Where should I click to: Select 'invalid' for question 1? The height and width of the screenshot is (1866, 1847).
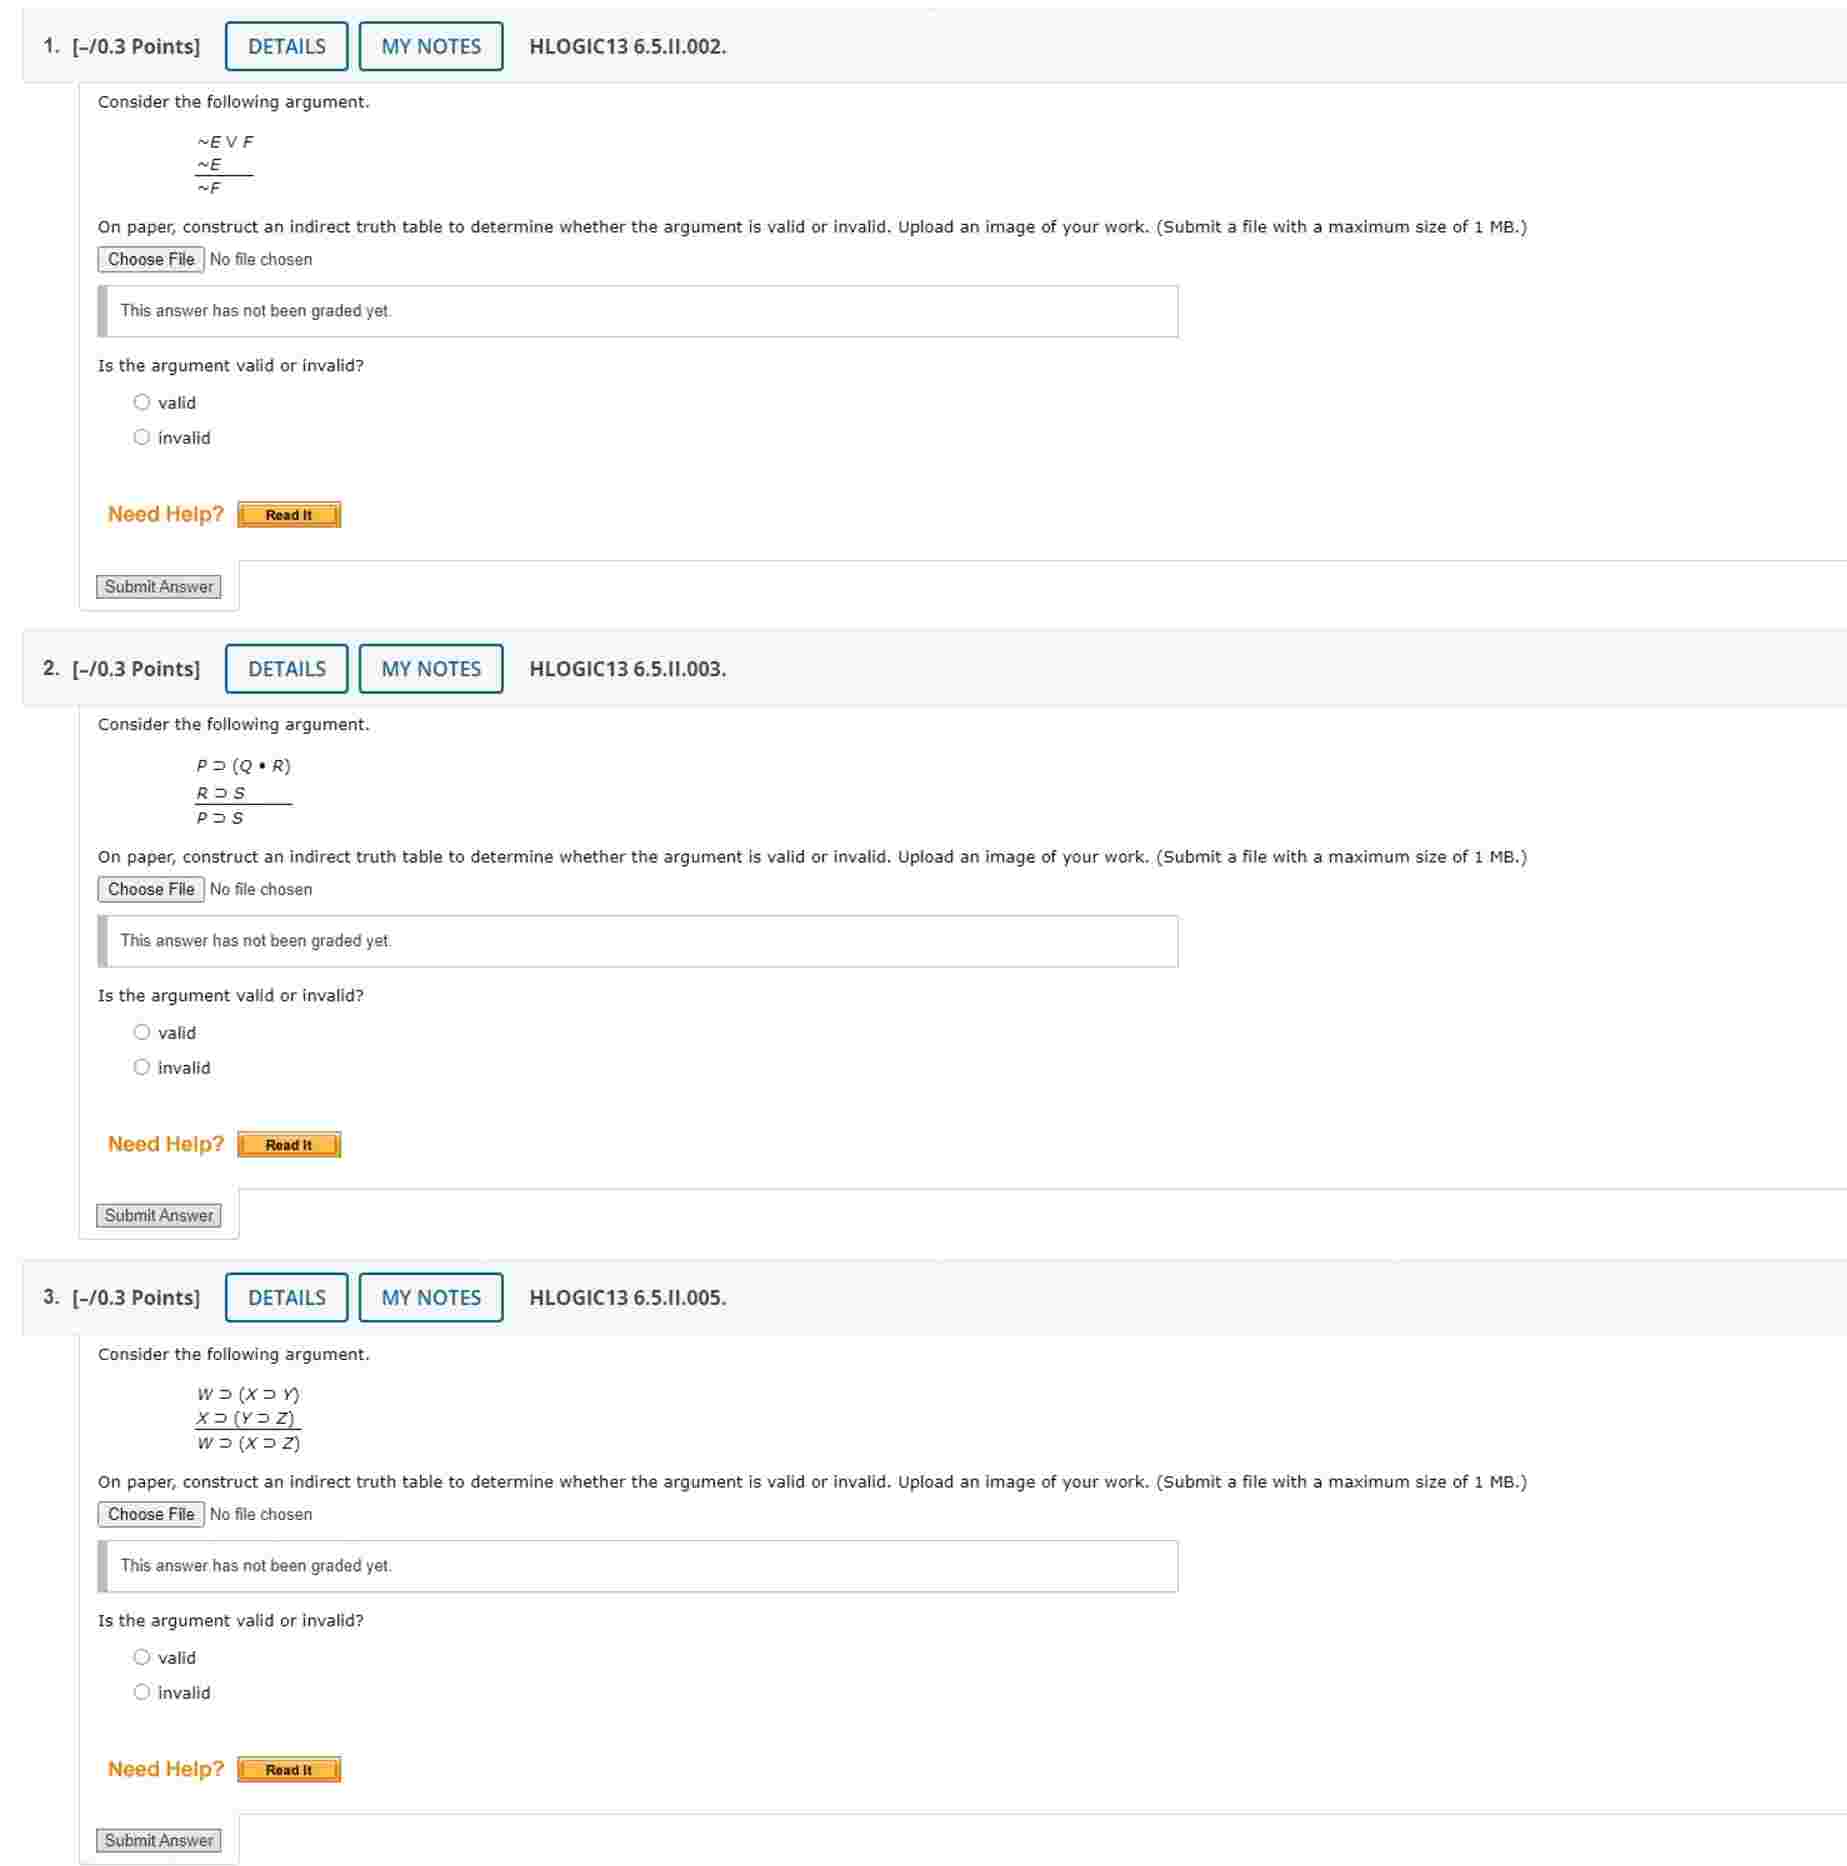point(142,437)
